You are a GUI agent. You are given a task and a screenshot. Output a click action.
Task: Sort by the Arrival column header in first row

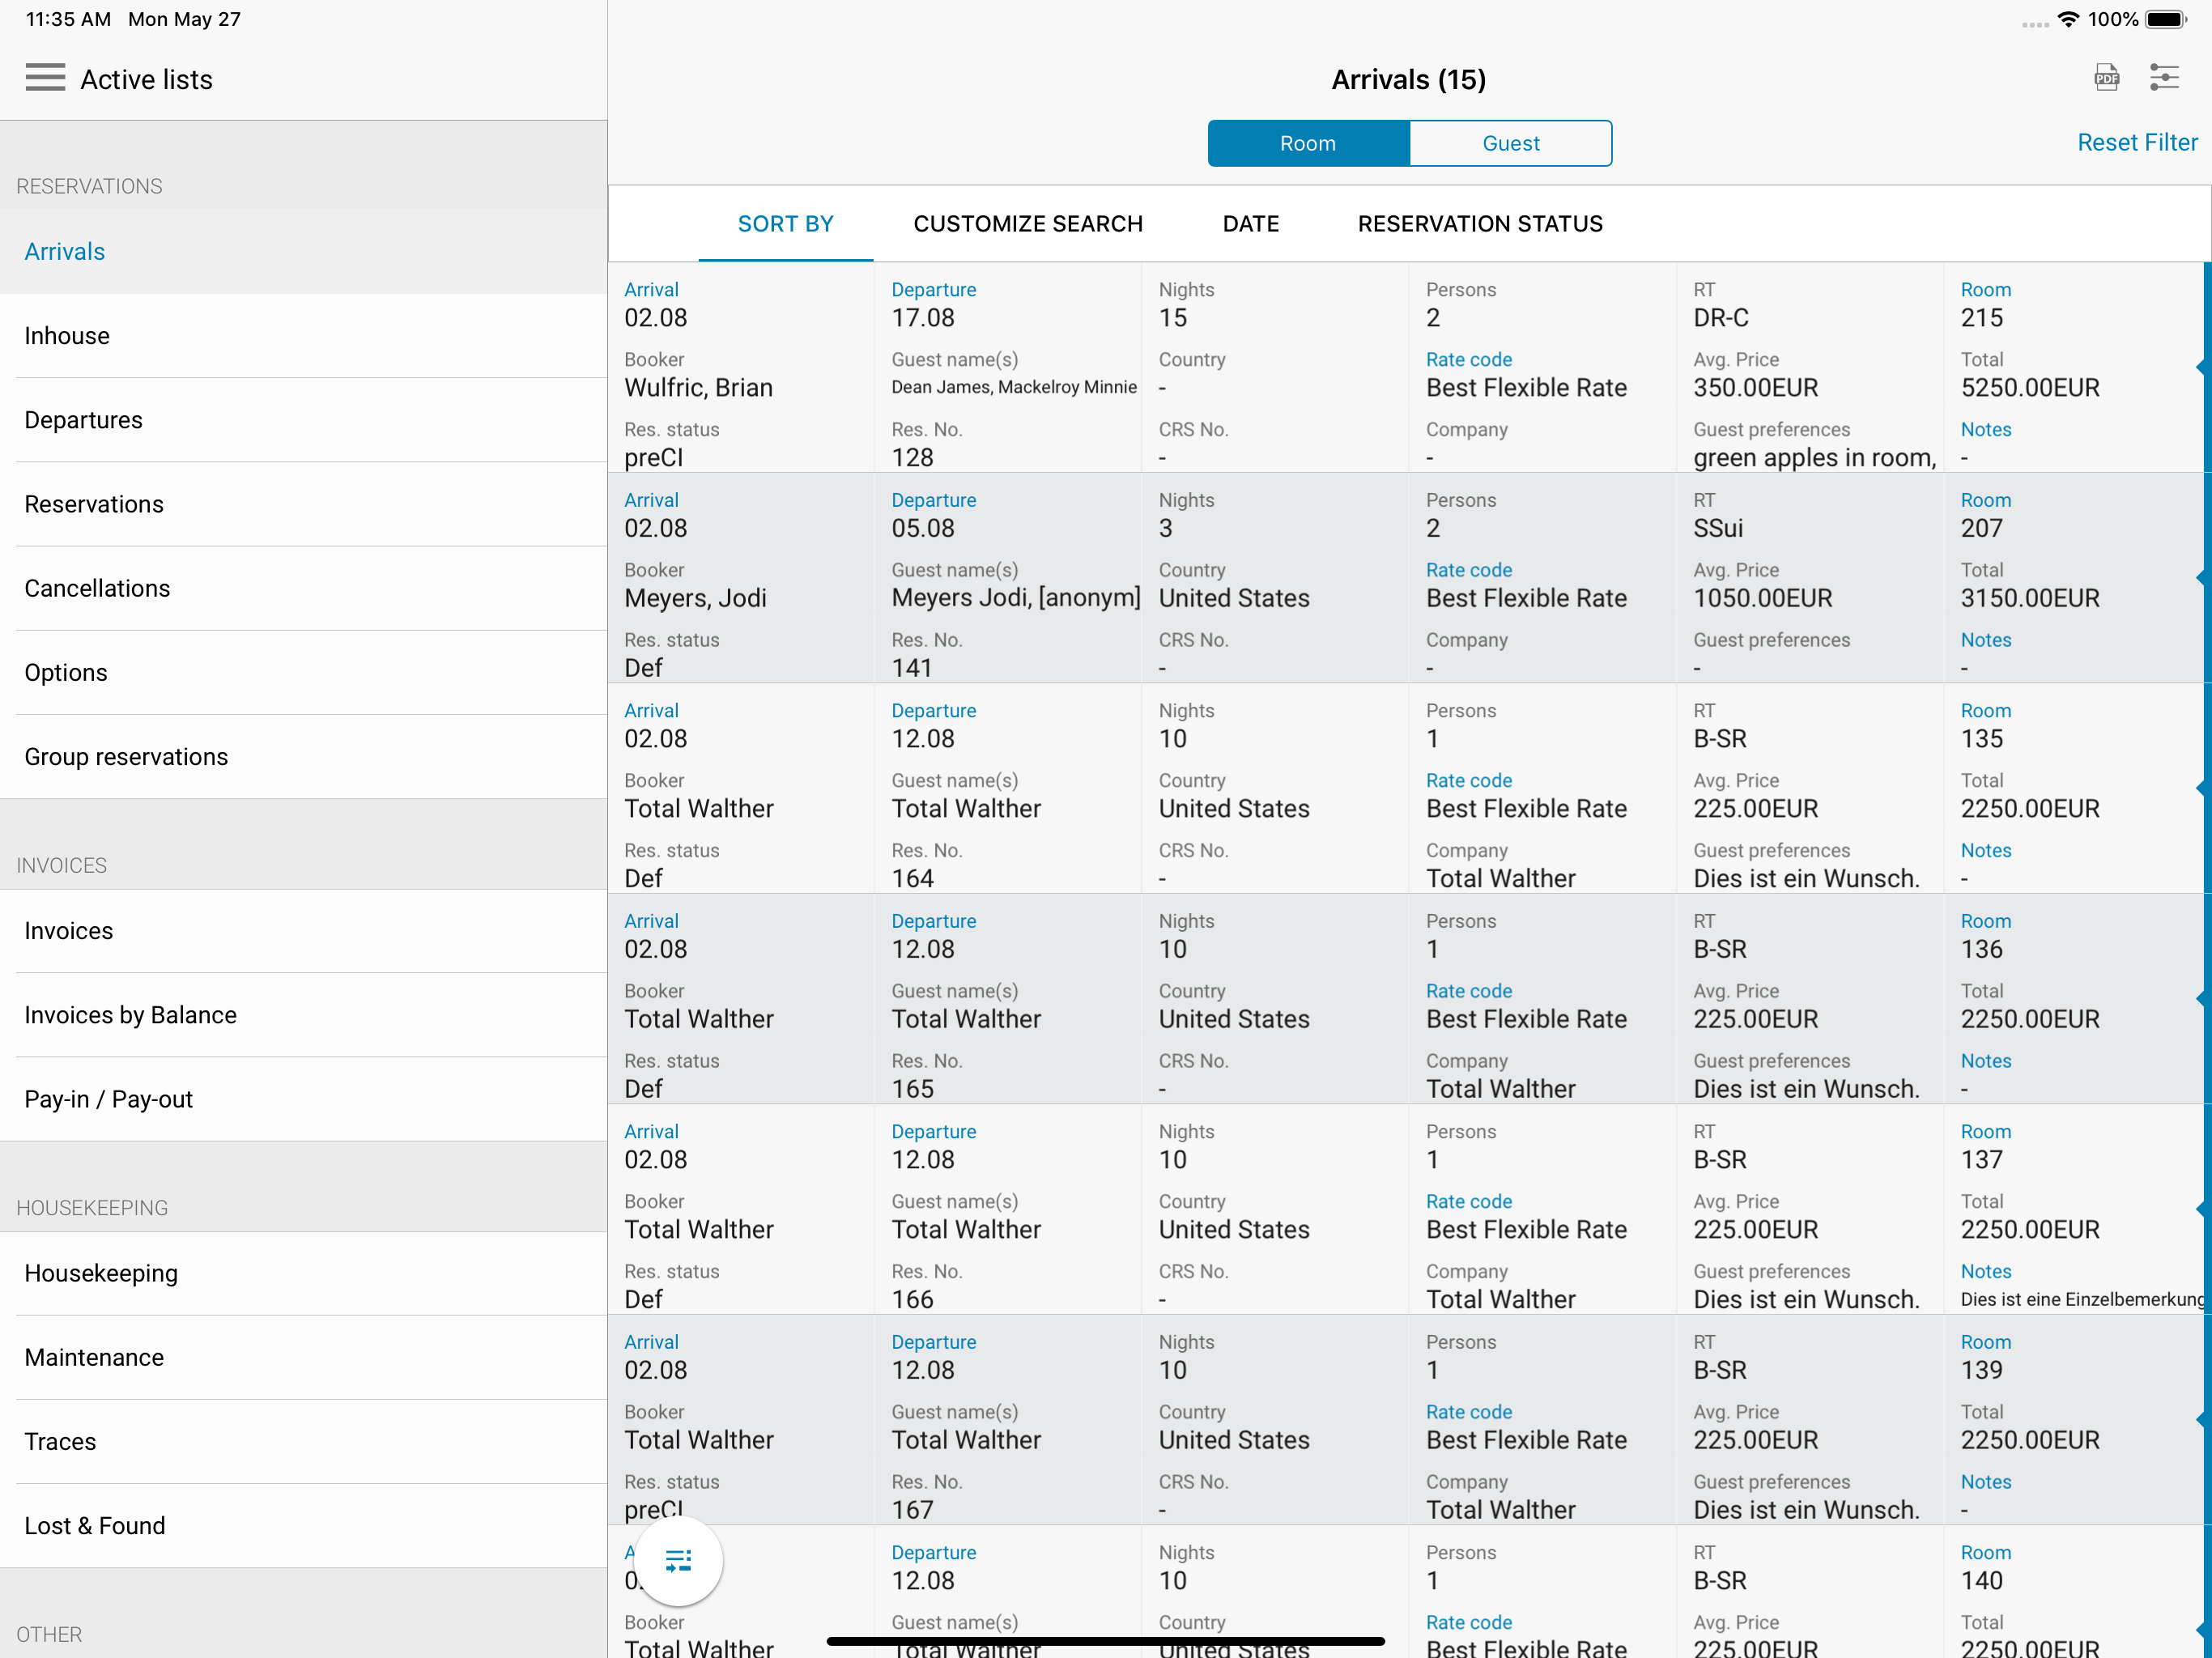point(651,290)
